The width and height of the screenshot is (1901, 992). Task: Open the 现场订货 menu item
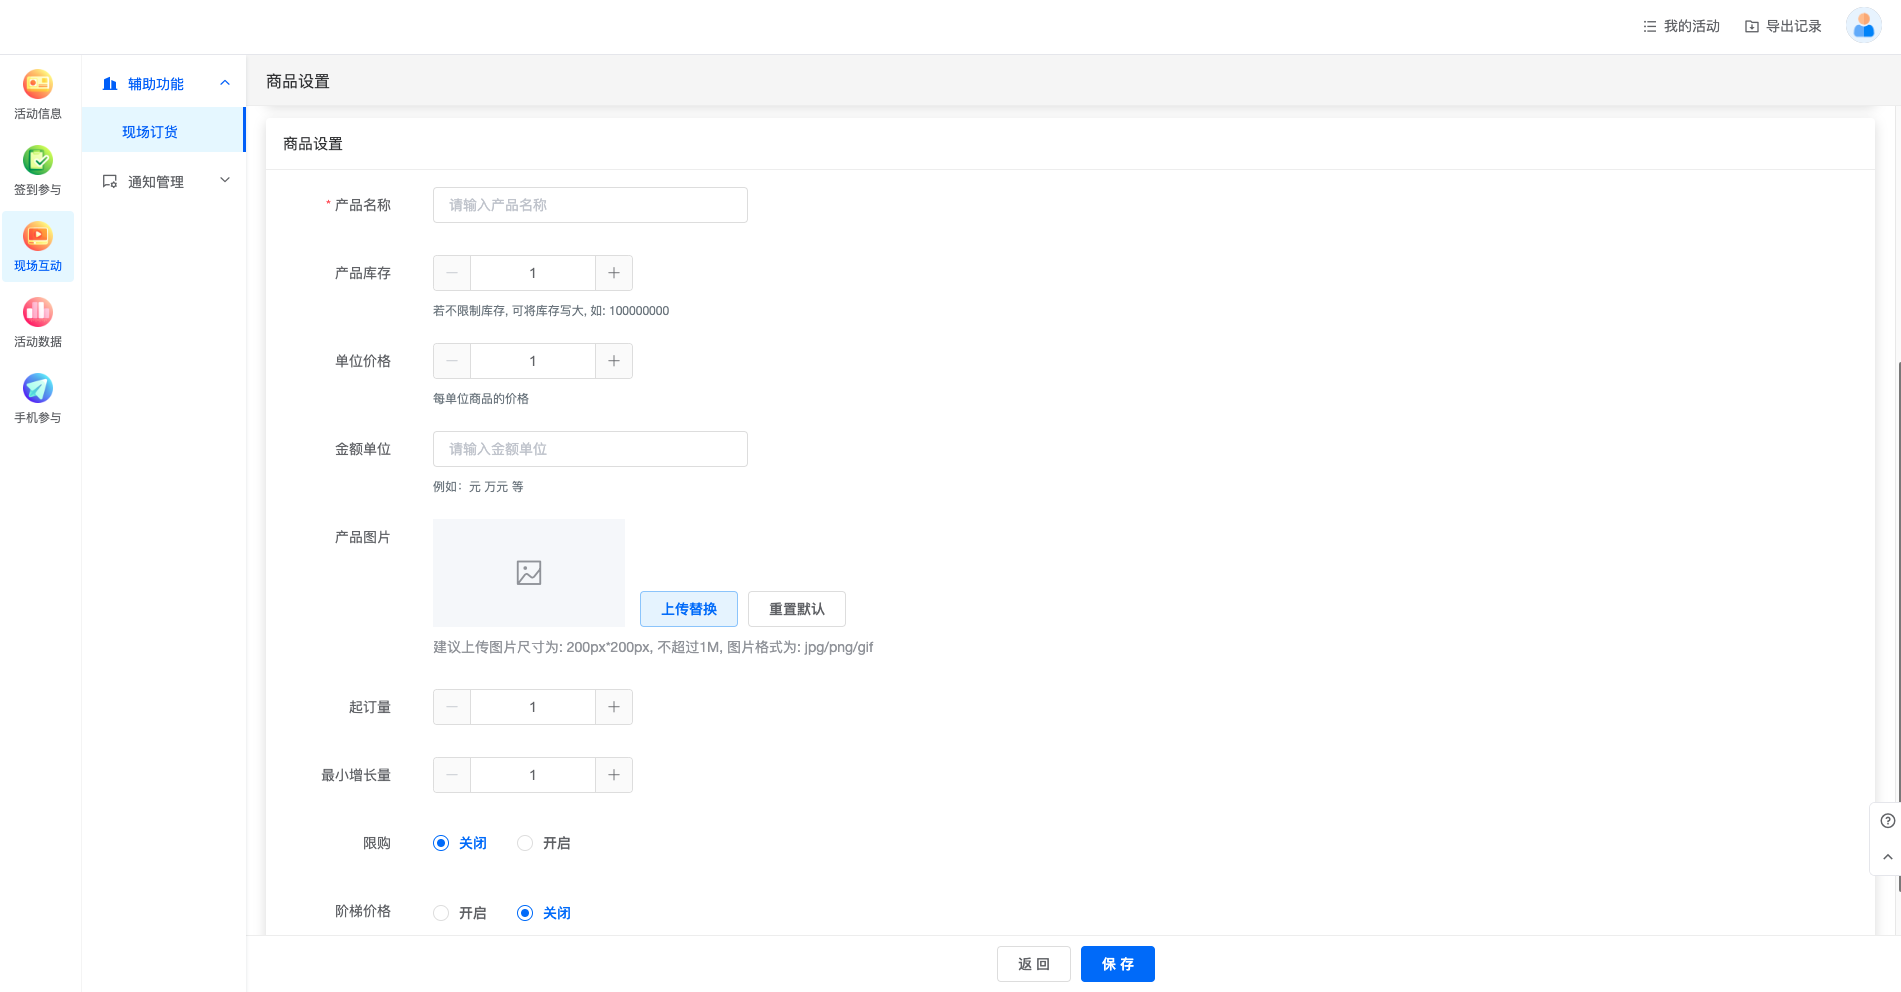point(150,132)
